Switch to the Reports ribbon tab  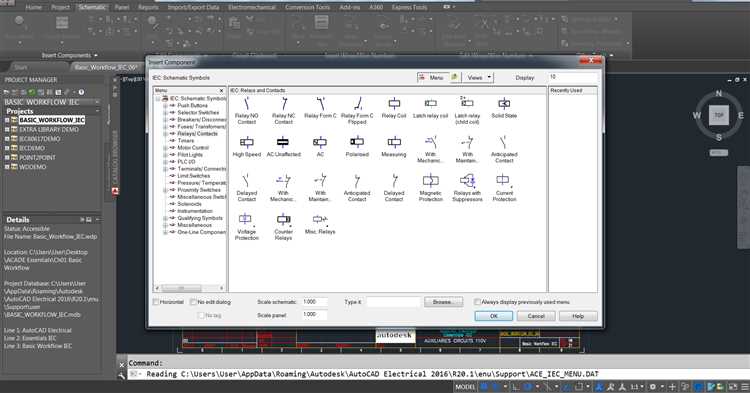148,7
